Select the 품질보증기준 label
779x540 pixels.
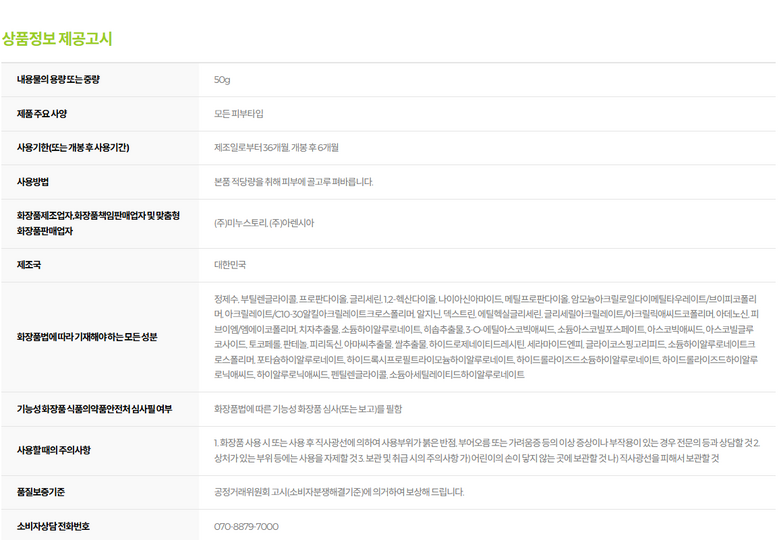tap(40, 491)
